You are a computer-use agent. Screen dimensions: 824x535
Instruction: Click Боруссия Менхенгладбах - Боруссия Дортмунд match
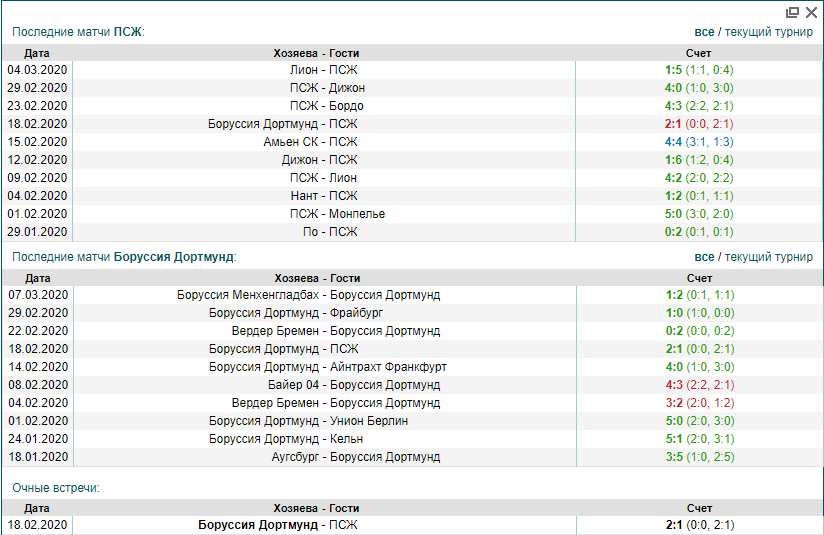pos(308,295)
